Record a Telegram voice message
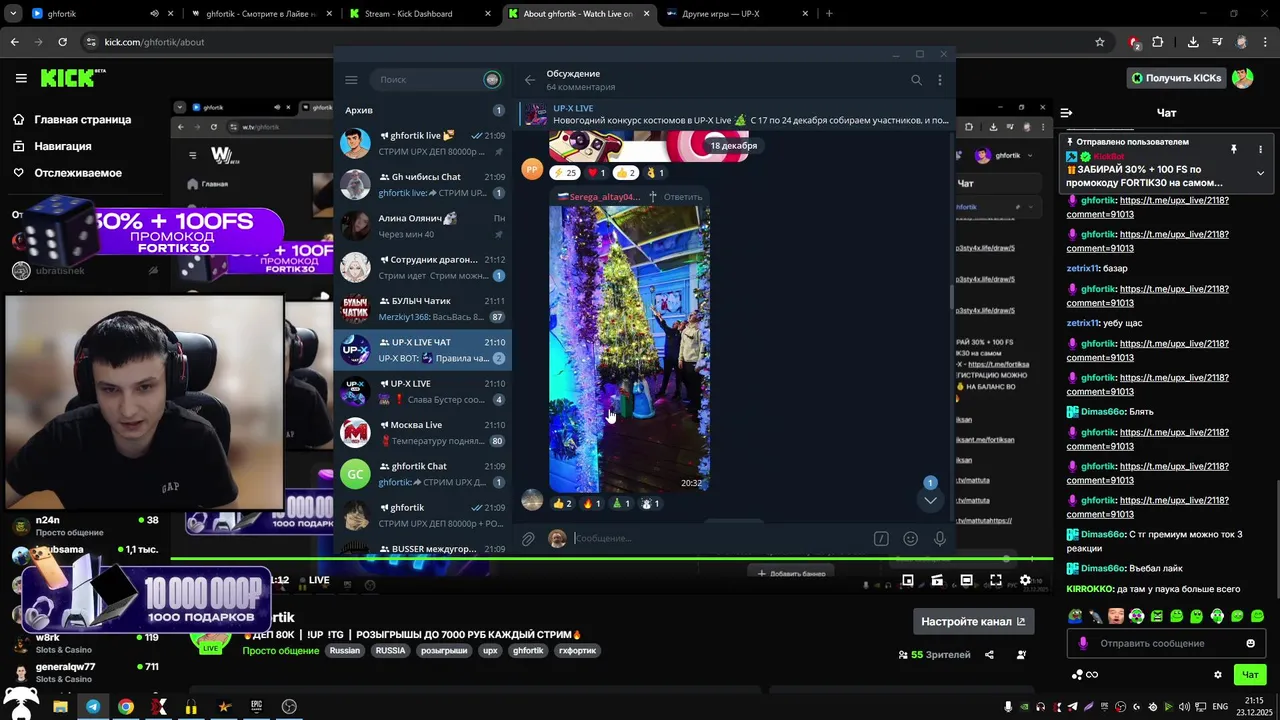Screen dimensions: 1280x720 (940, 539)
